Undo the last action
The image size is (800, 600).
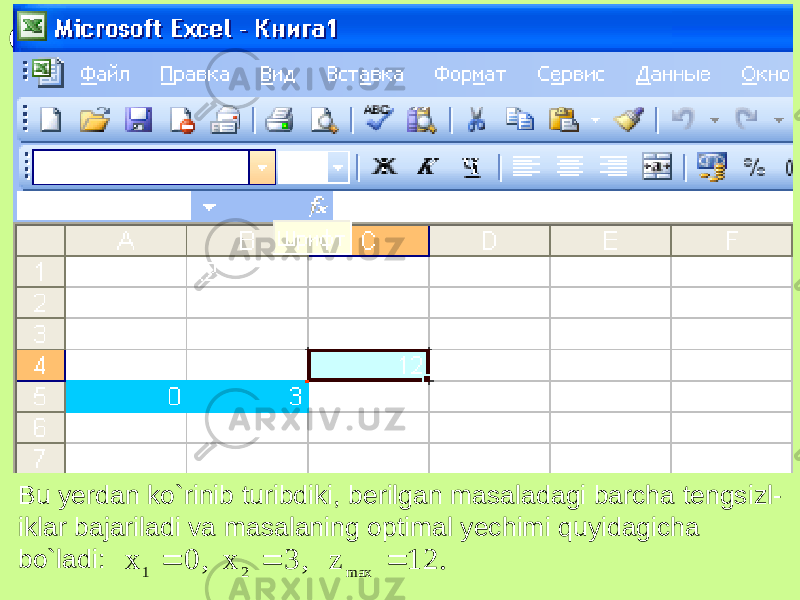tap(683, 120)
